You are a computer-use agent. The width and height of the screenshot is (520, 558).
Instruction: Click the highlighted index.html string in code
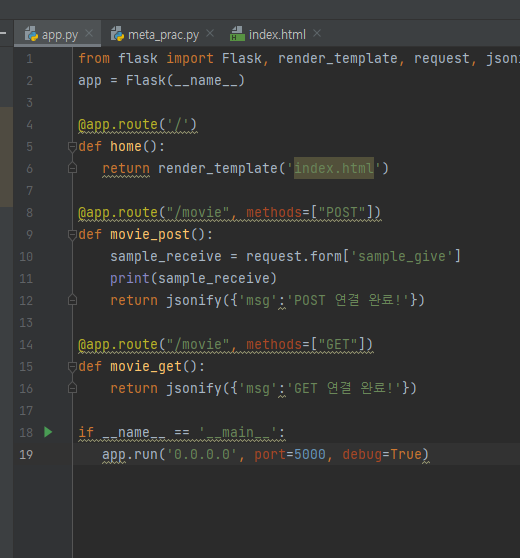pyautogui.click(x=333, y=168)
